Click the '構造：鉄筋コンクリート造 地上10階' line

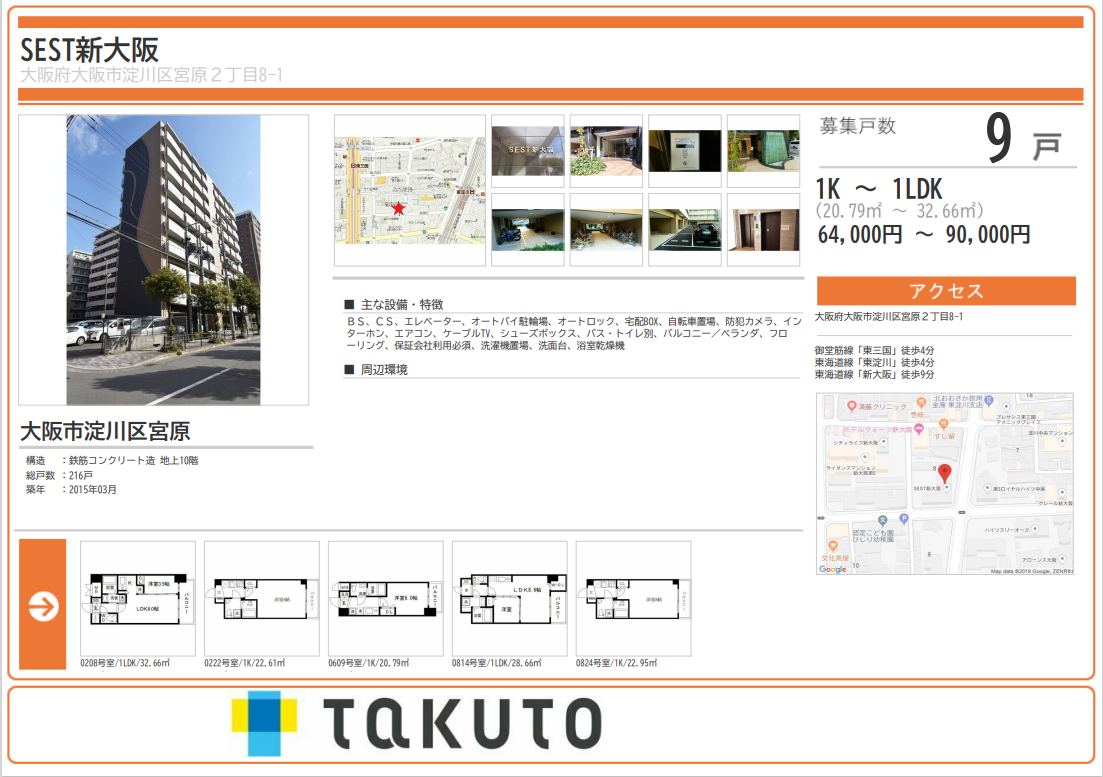112,461
